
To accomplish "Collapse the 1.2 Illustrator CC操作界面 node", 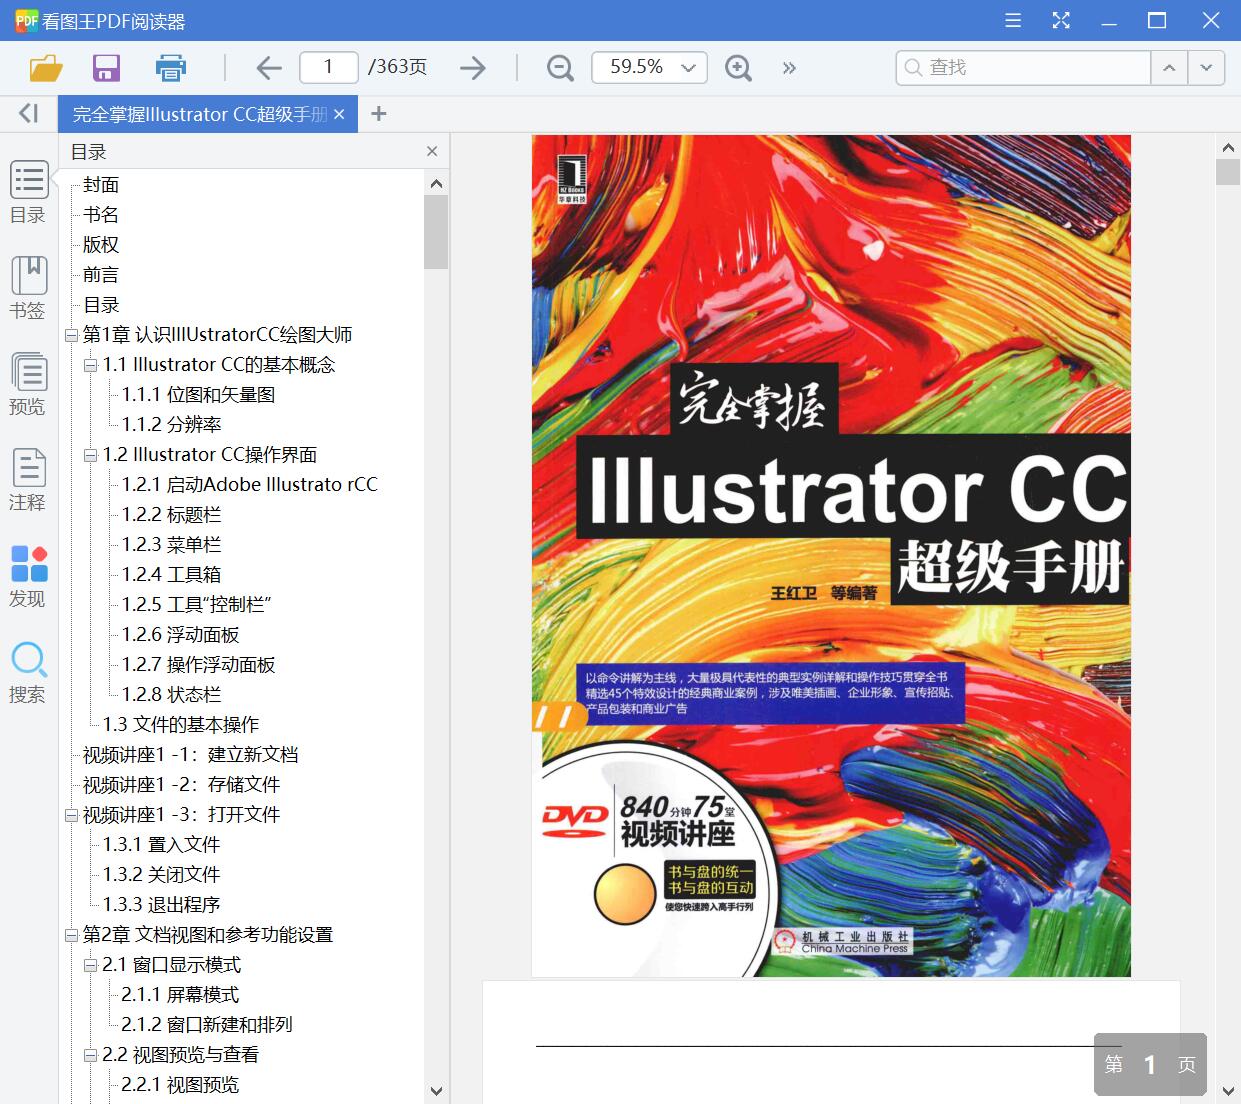I will coord(91,456).
